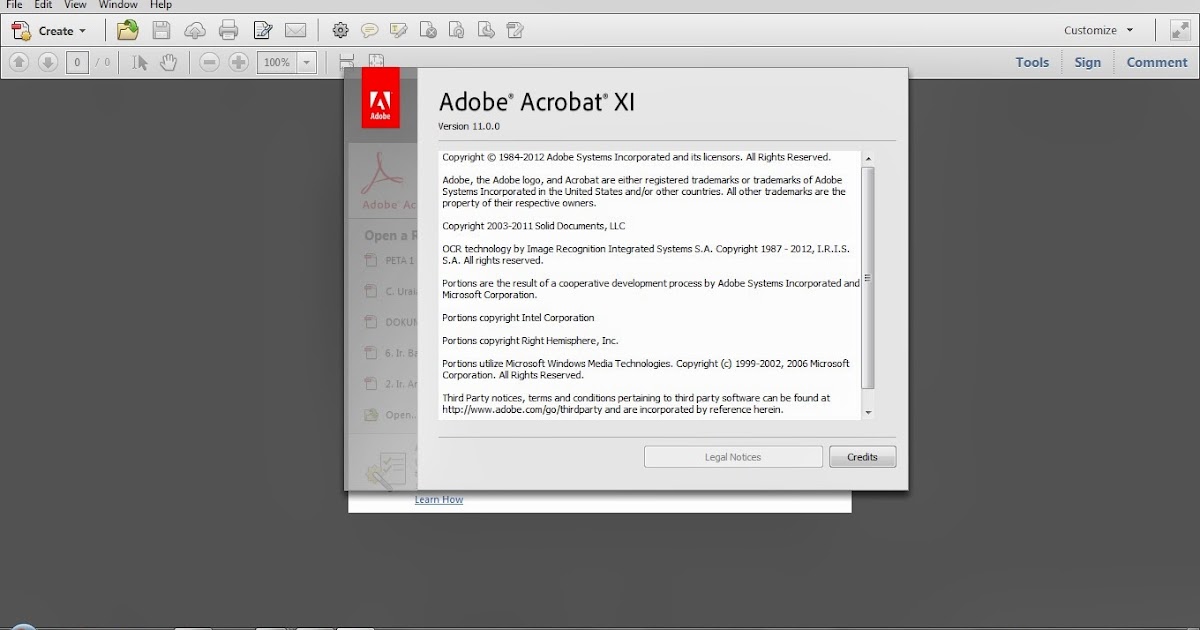Click the gear icon in the toolbar
Viewport: 1200px width, 630px height.
coord(340,30)
